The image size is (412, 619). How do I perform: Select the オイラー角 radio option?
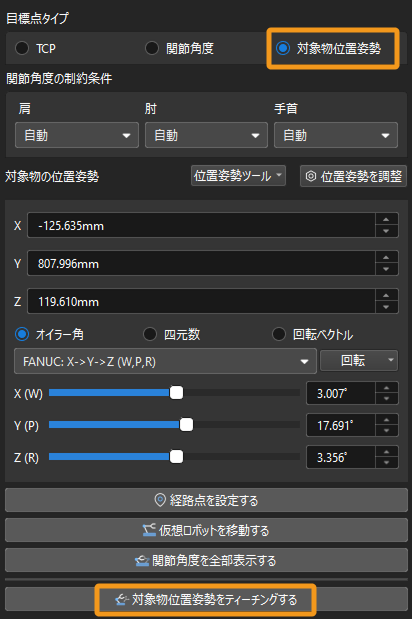coord(22,334)
